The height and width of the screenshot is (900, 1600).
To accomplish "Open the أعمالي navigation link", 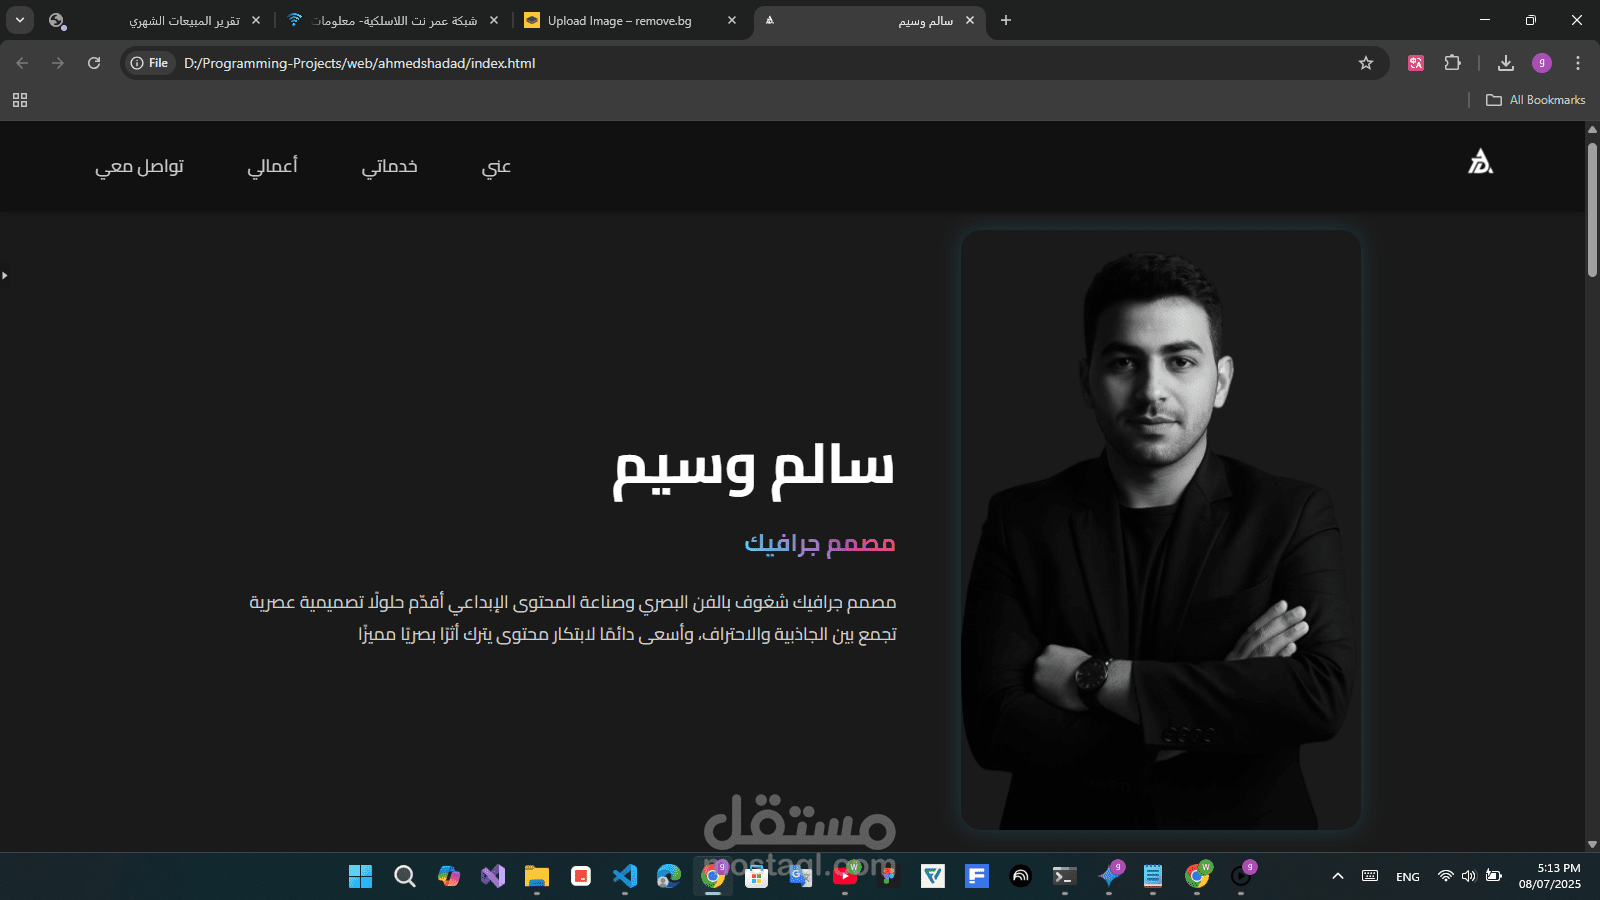I will 272,166.
